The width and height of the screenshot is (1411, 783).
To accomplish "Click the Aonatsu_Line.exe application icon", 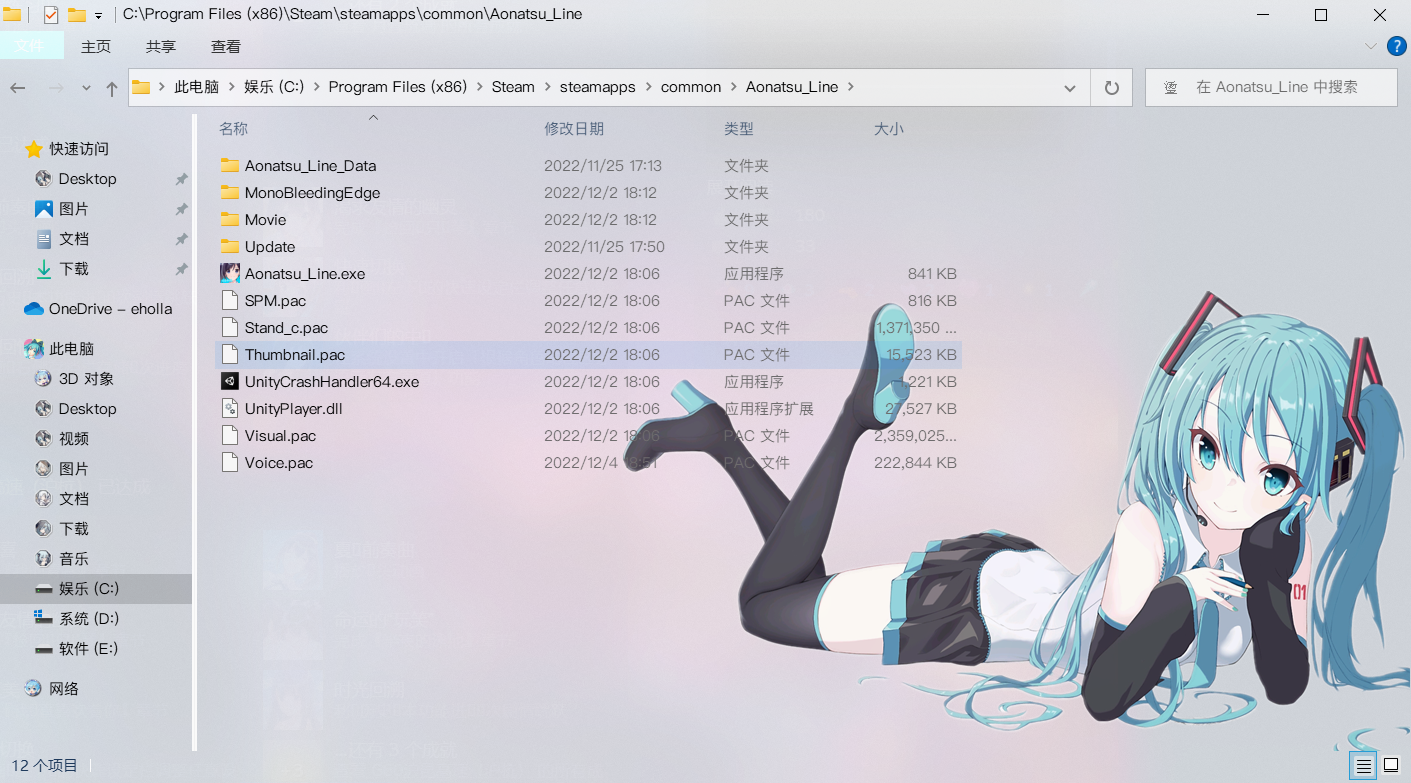I will [230, 274].
